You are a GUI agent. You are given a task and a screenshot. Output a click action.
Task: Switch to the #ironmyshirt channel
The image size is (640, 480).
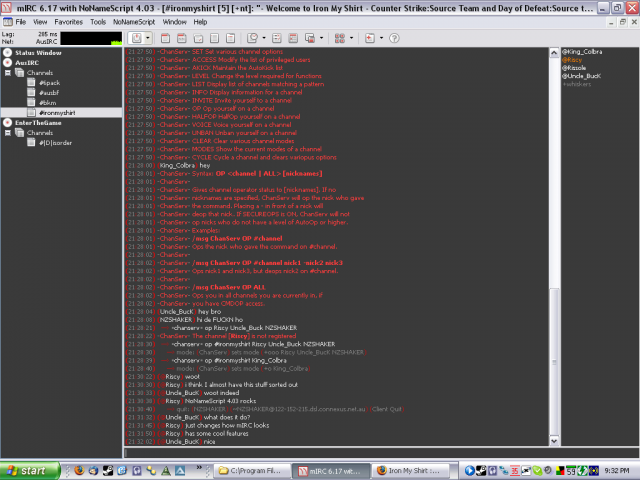point(57,113)
